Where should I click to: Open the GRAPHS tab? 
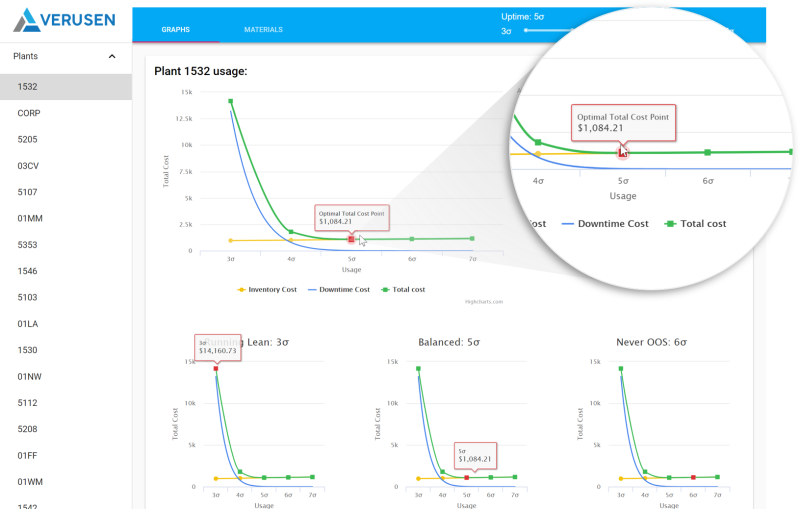[176, 30]
